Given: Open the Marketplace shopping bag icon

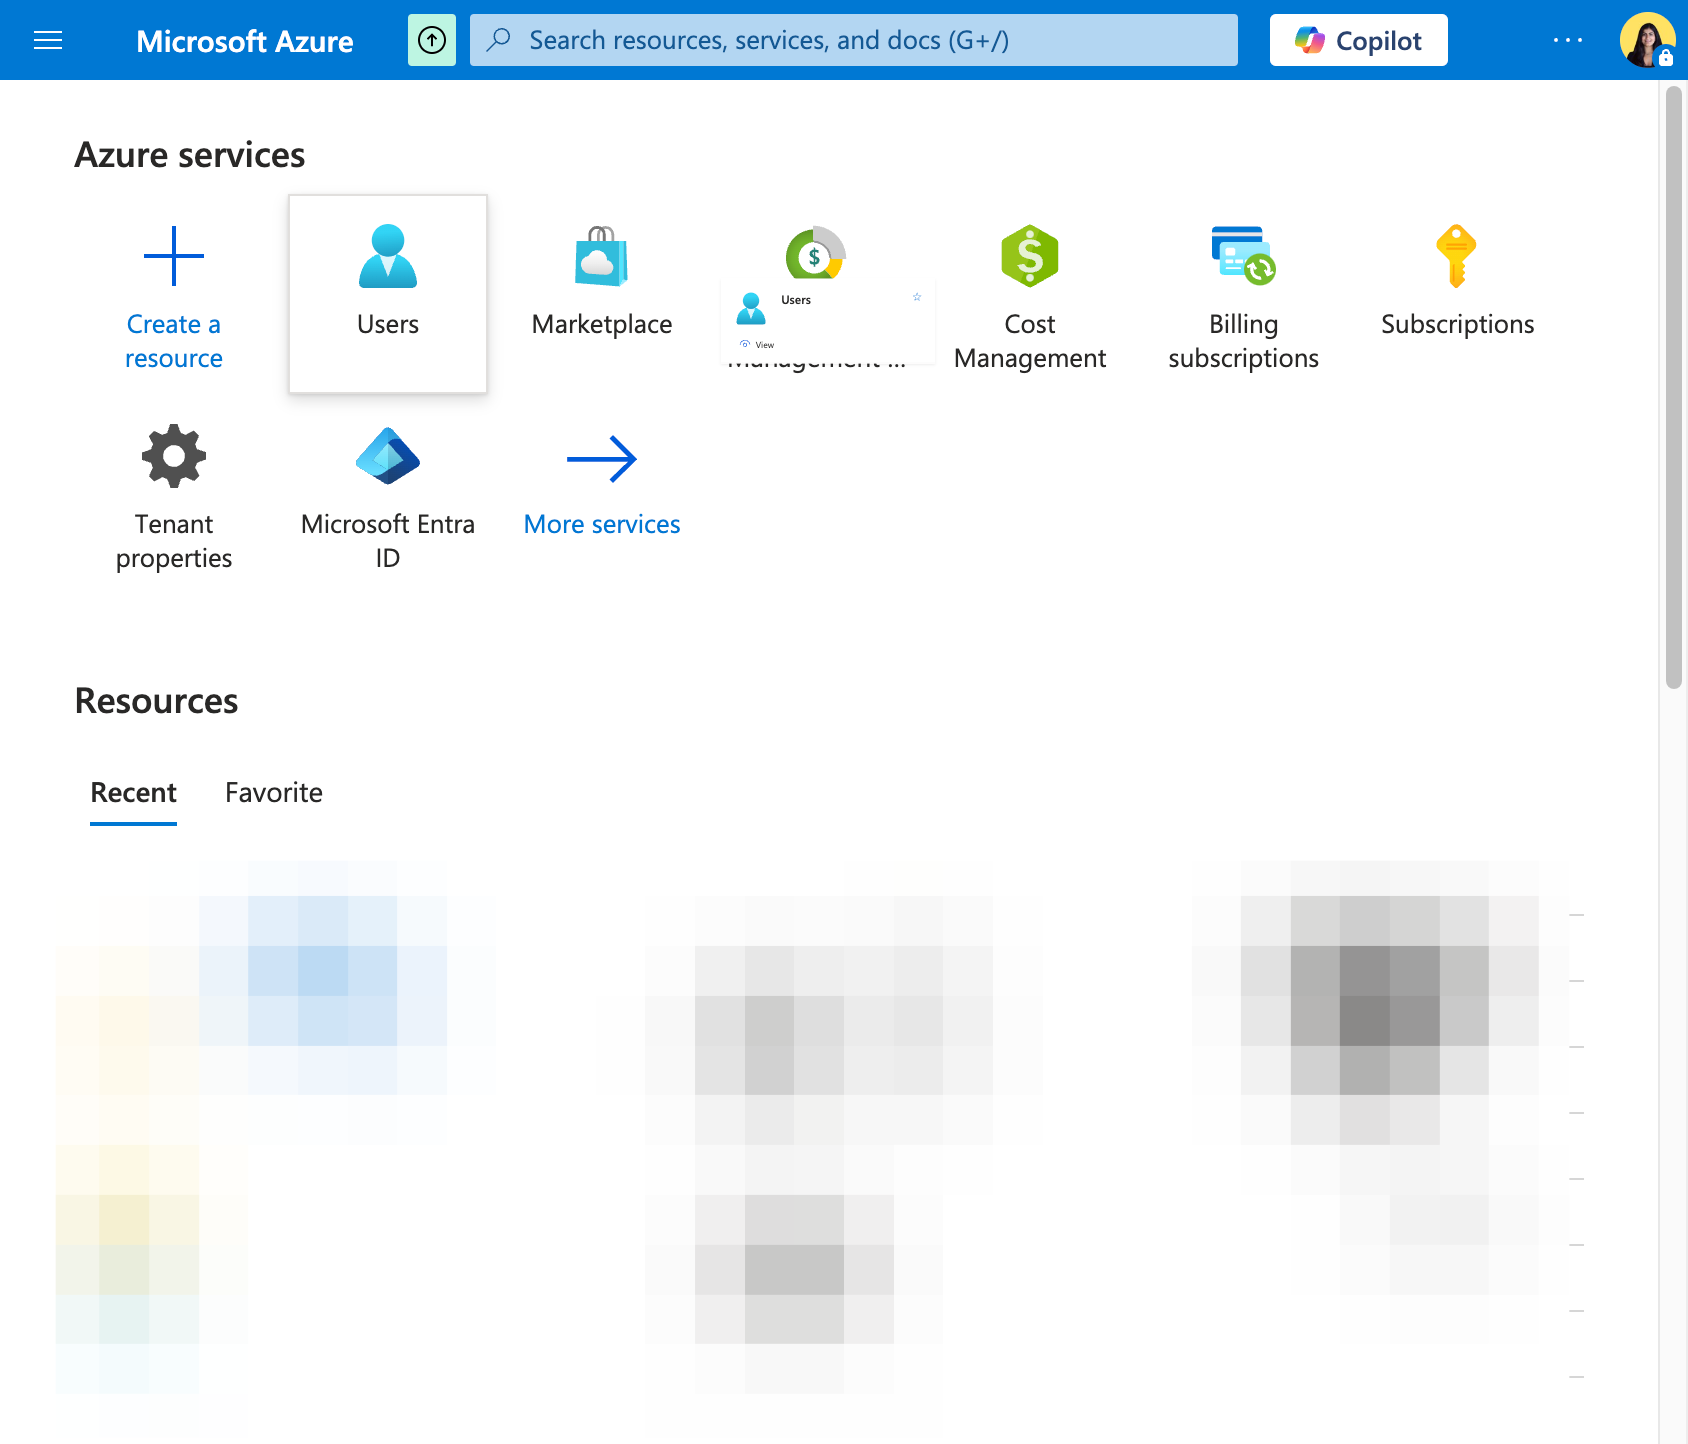Looking at the screenshot, I should pyautogui.click(x=602, y=256).
